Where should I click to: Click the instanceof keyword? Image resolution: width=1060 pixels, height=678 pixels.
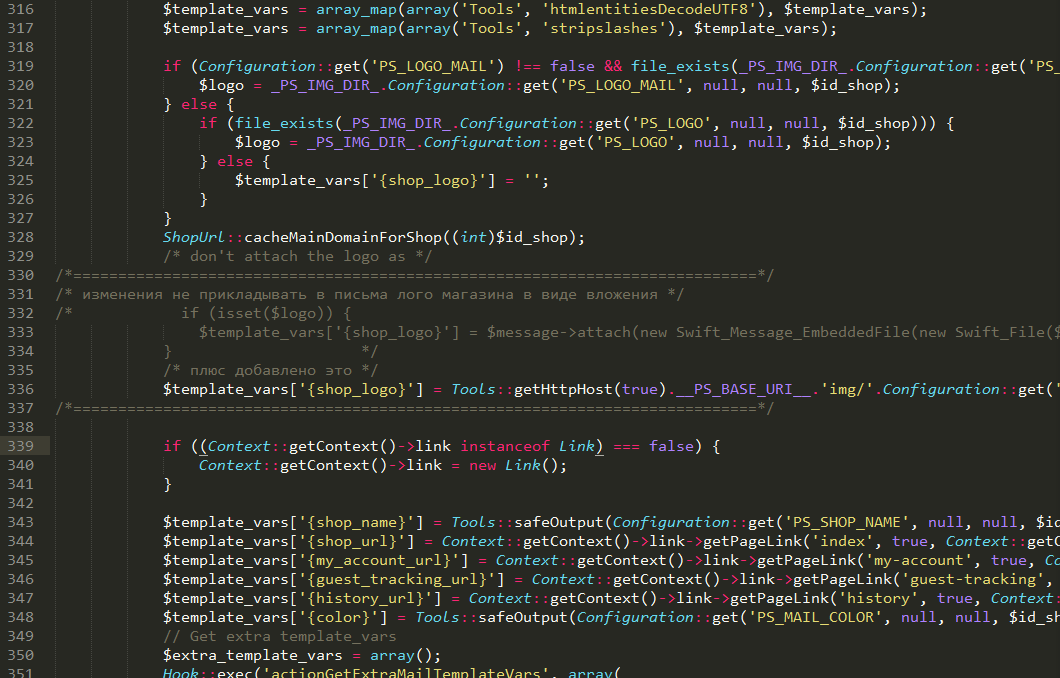(505, 446)
